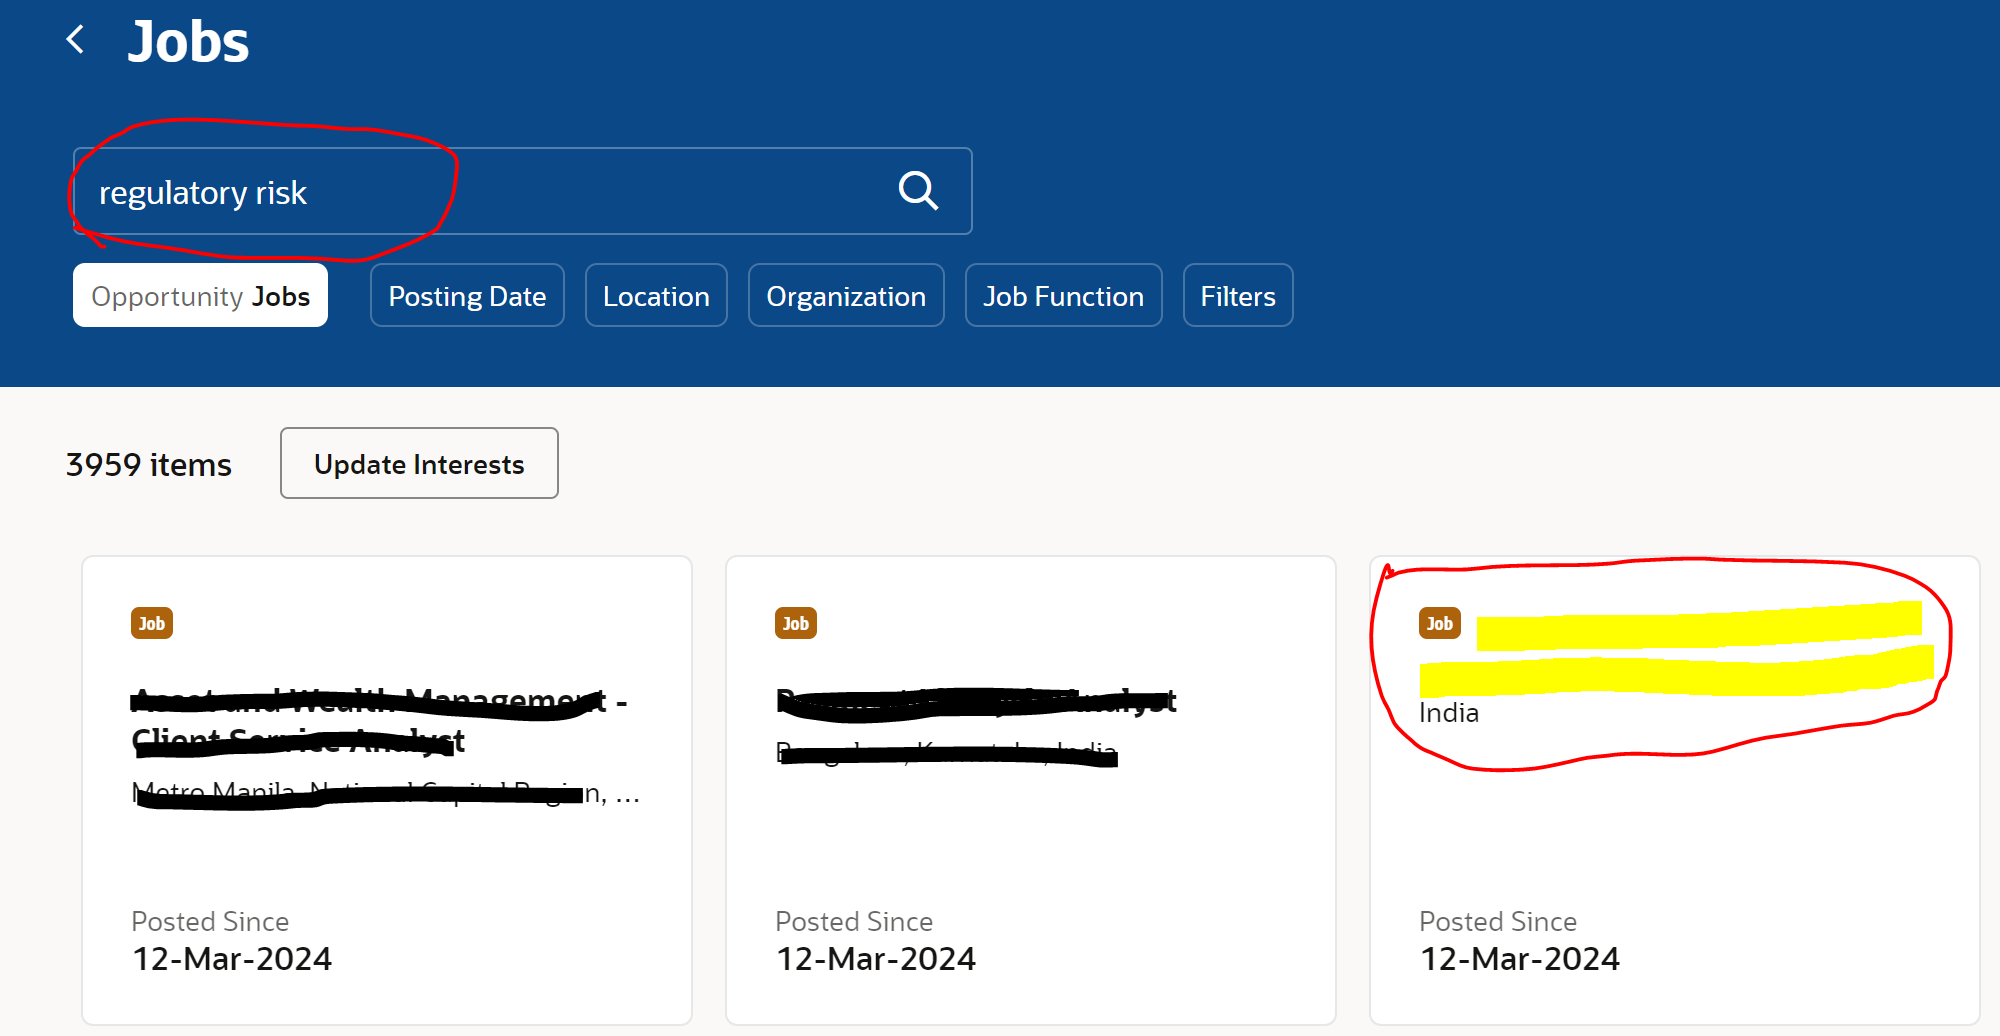Open the Filters panel
Screen dimensions: 2000x1036
pos(1237,295)
